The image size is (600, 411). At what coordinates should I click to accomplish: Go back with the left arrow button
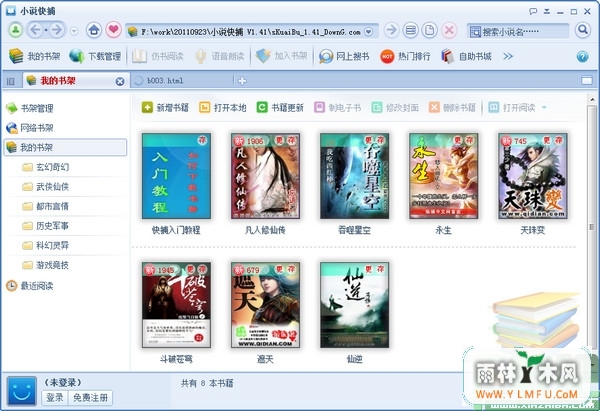coord(36,30)
